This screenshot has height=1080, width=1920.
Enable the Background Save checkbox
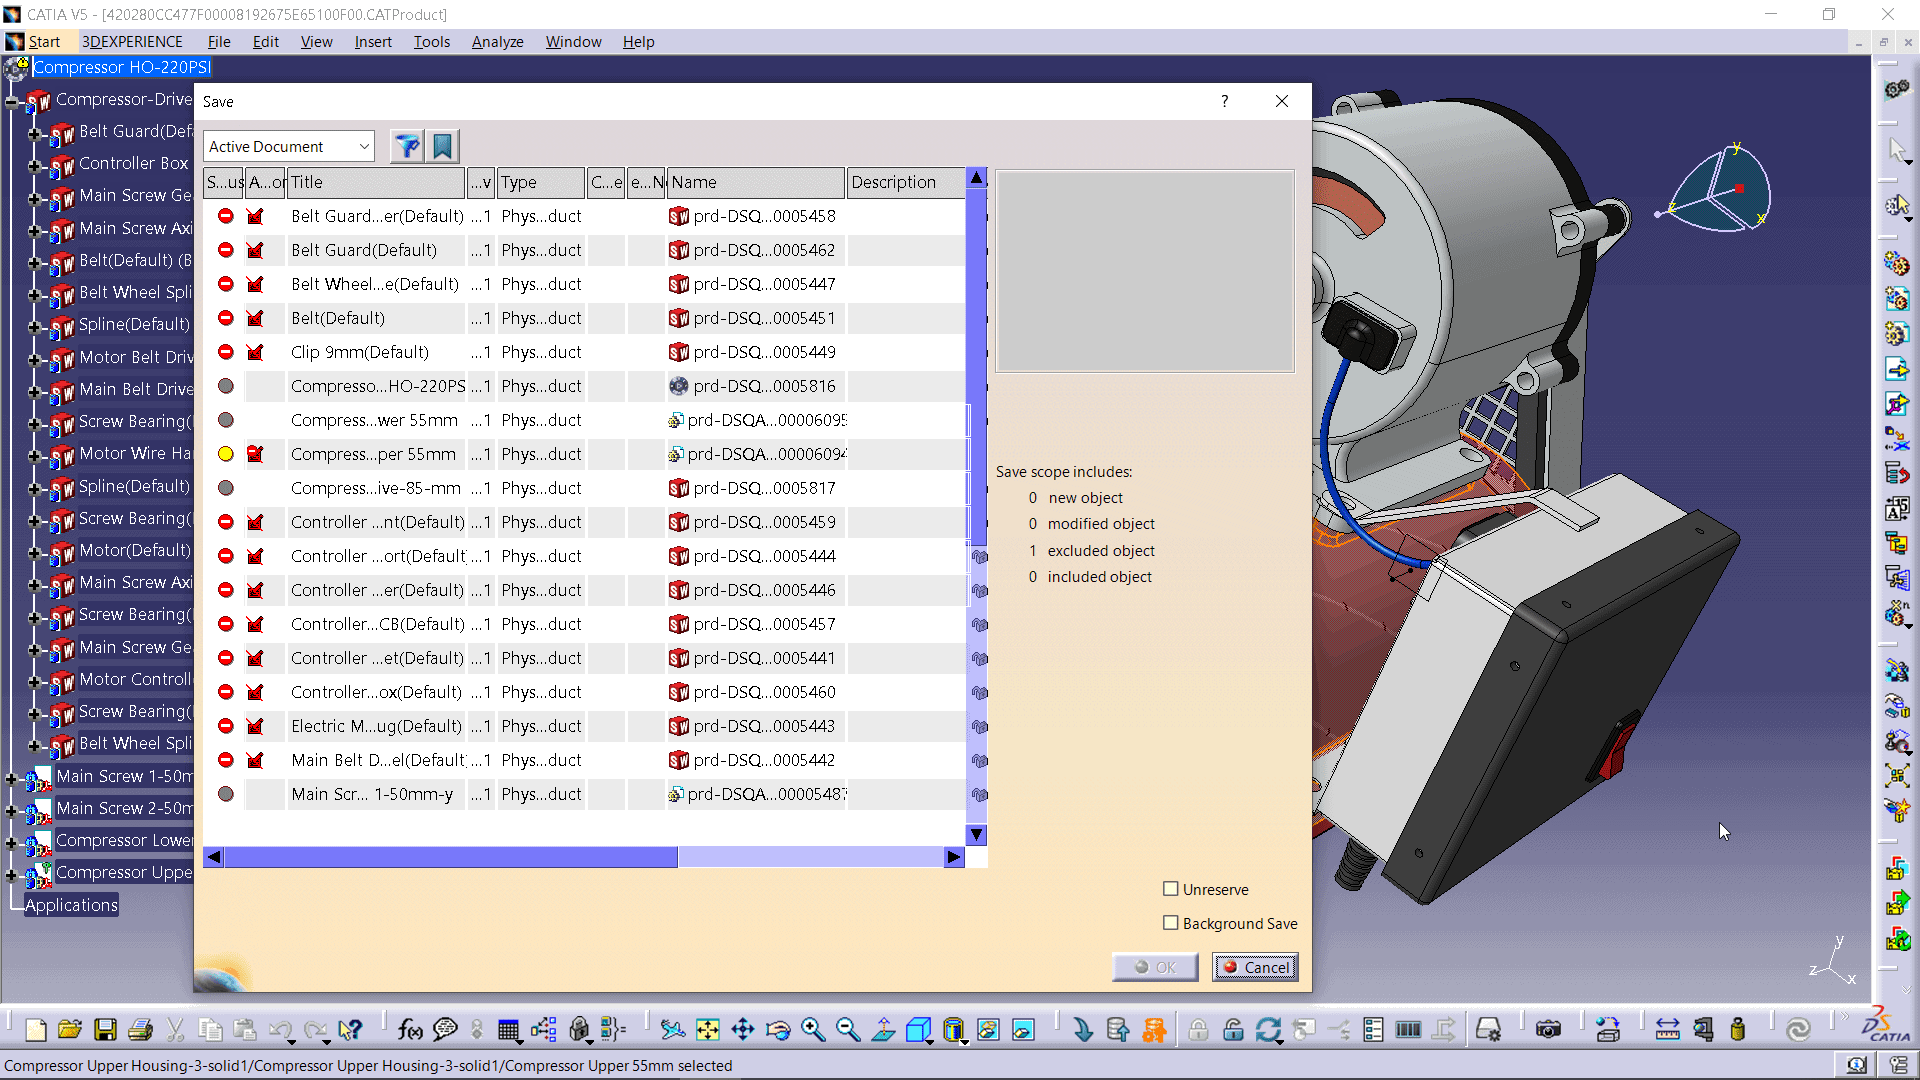click(1171, 923)
